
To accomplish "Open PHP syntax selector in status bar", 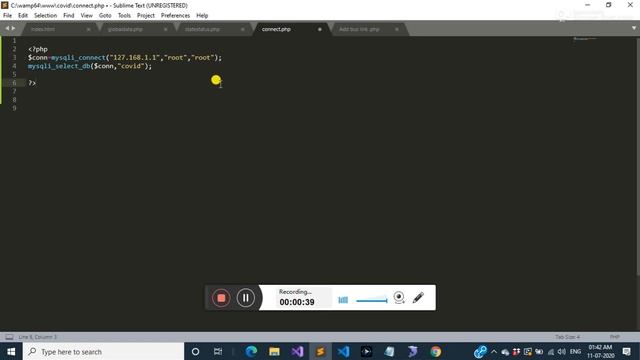I will [x=615, y=337].
